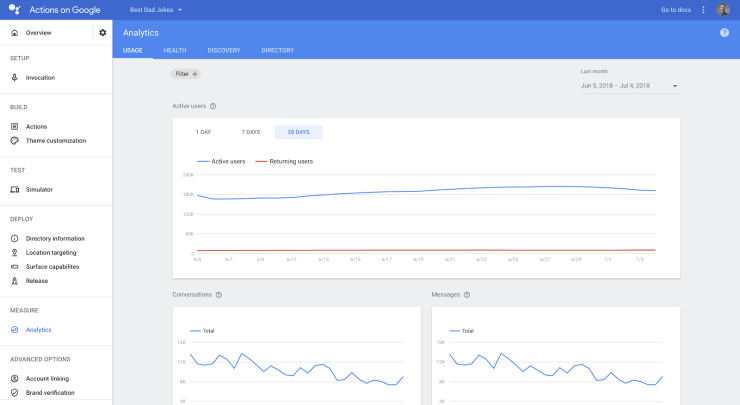
Task: Select the 28 DAYS range option
Action: [x=298, y=132]
